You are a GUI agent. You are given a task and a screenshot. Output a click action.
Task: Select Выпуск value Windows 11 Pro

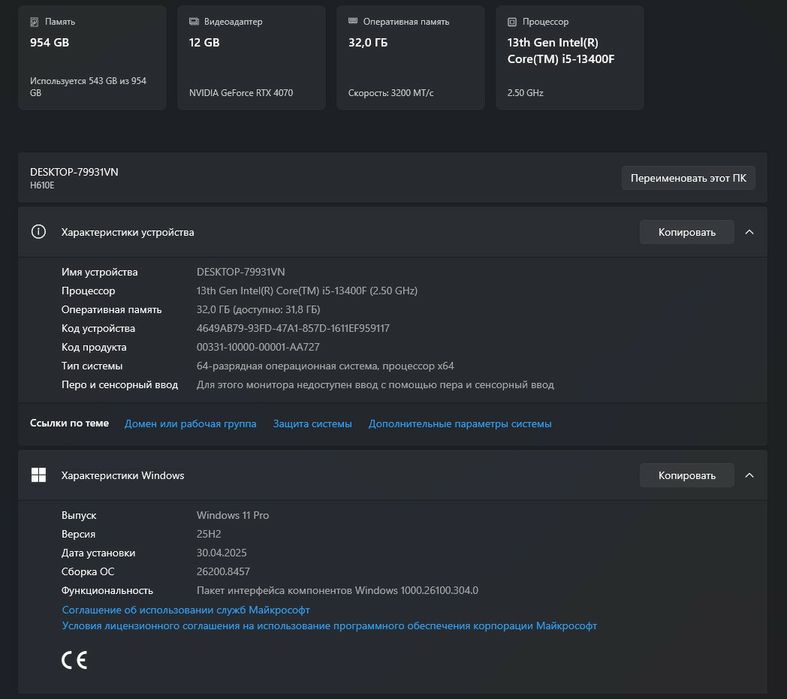point(232,515)
